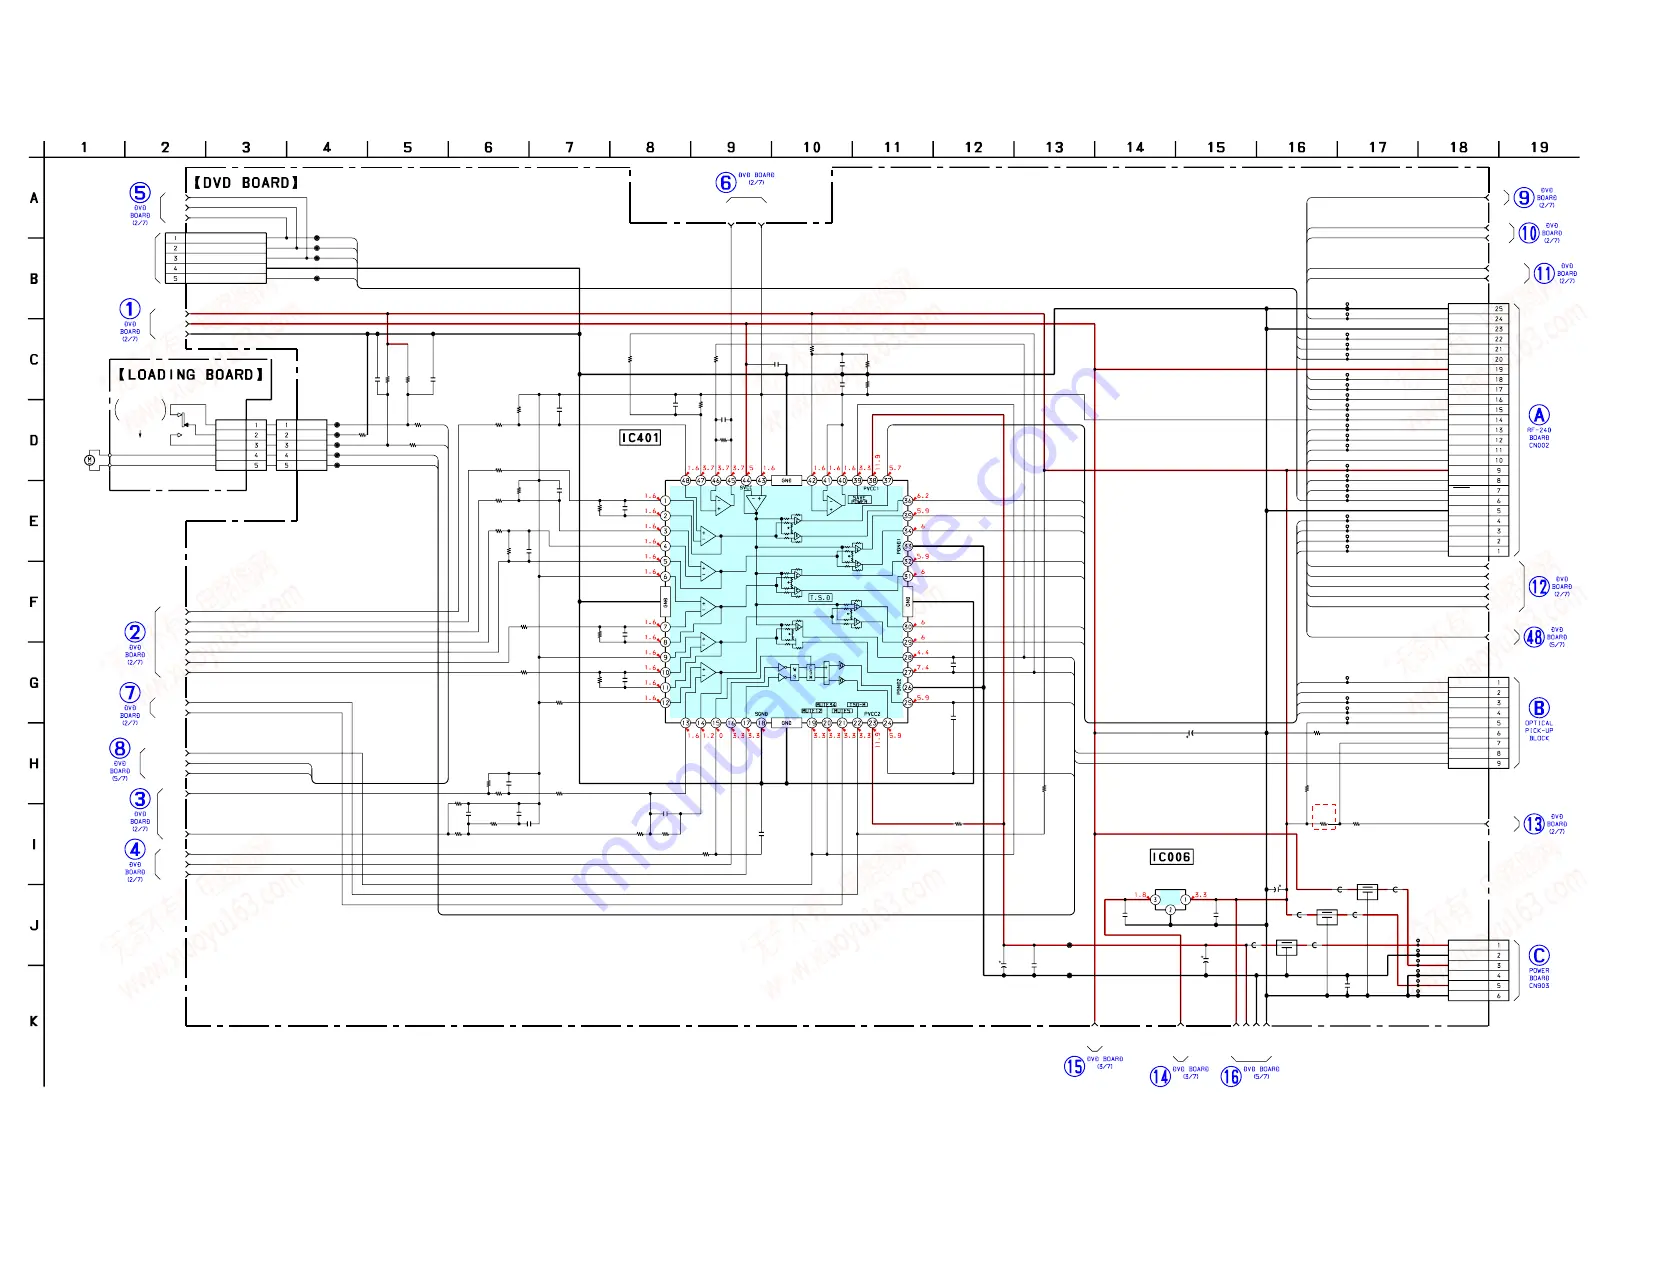
Task: Select the IC401 label
Action: tap(640, 438)
